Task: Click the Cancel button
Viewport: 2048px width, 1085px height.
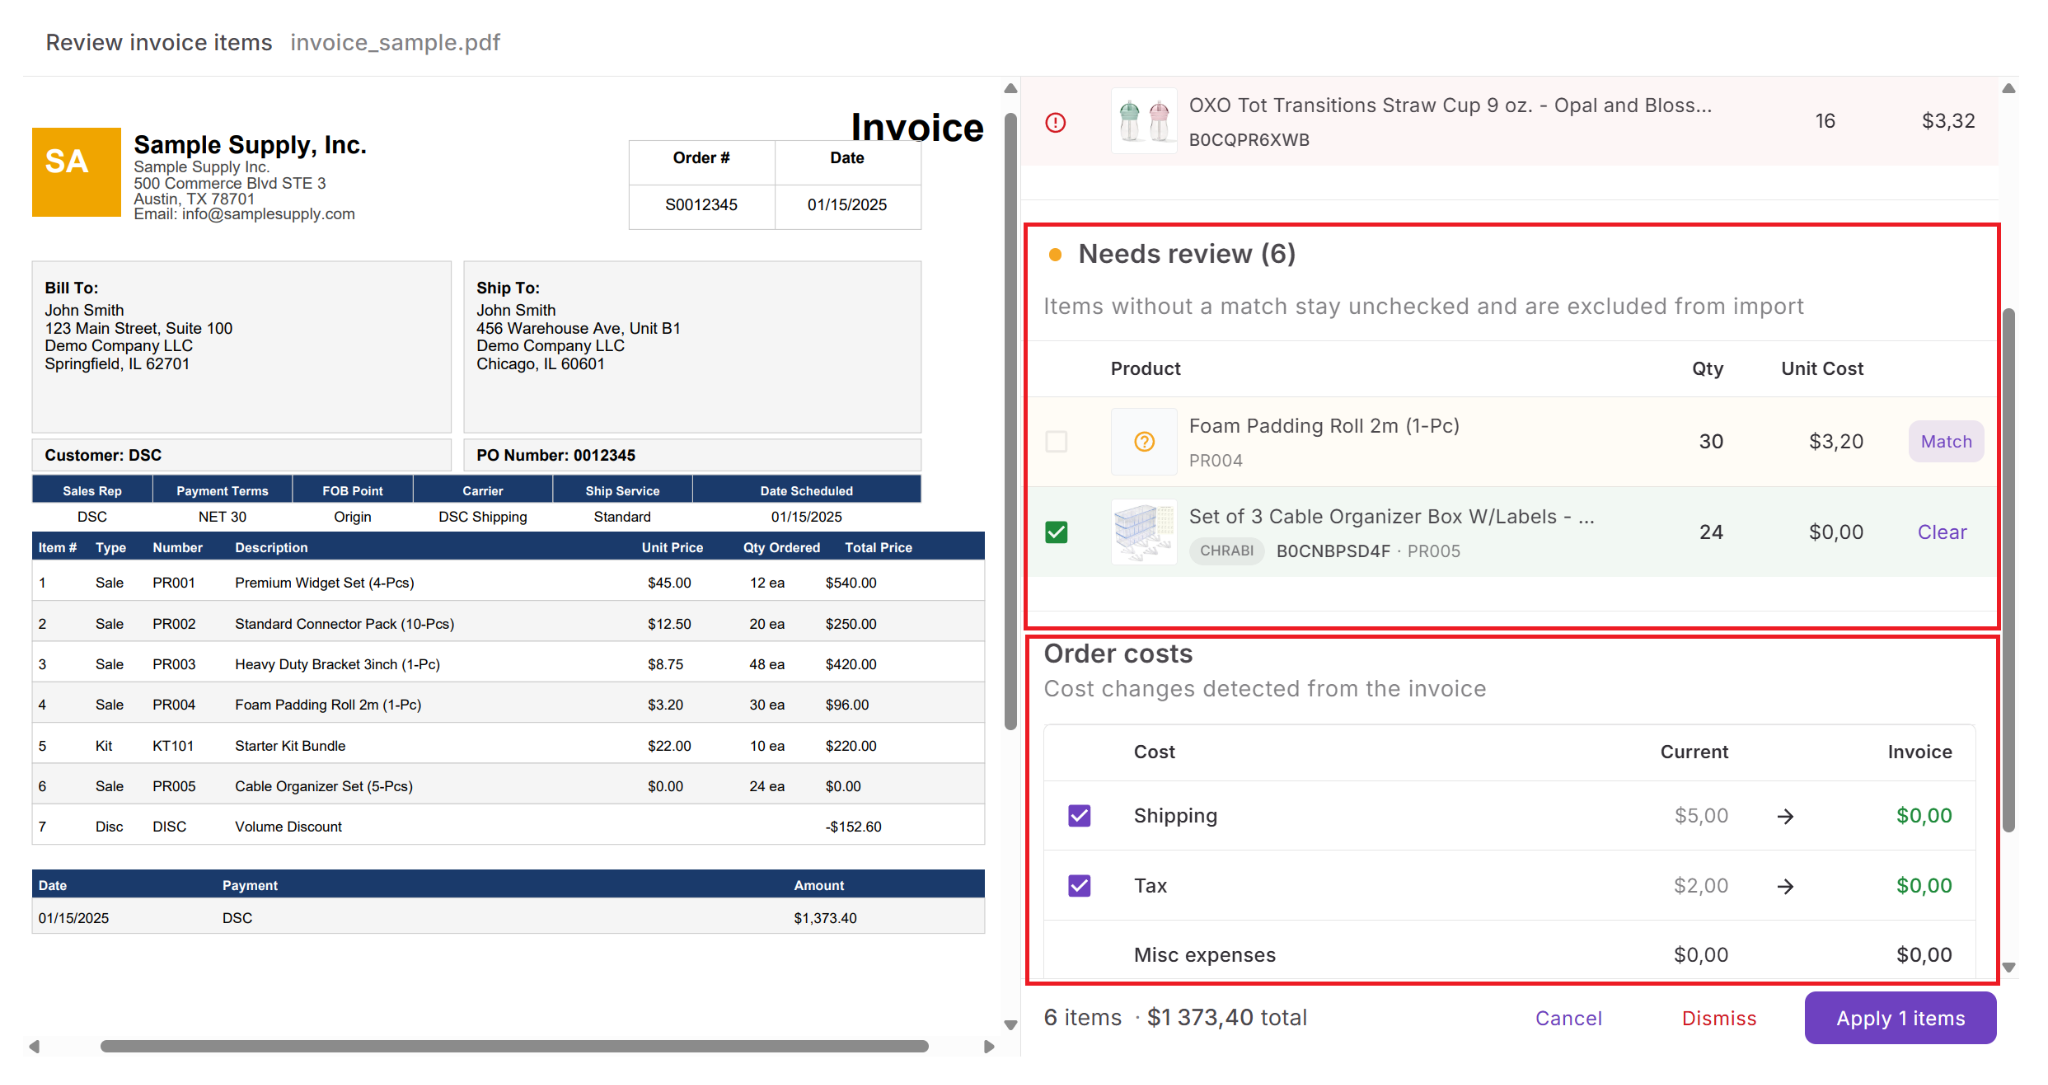Action: coord(1568,1018)
